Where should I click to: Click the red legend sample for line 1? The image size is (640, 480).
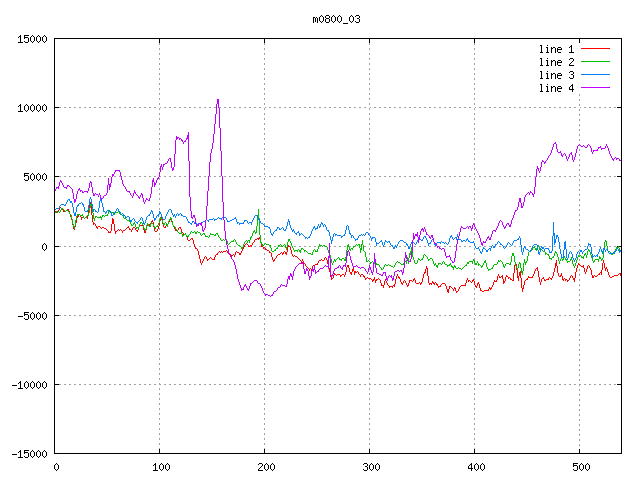click(596, 49)
